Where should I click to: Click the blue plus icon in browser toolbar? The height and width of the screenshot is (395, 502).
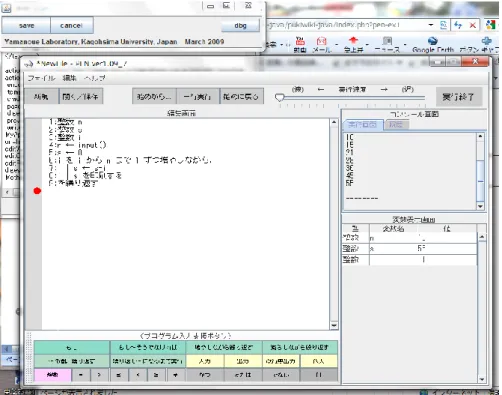click(487, 41)
